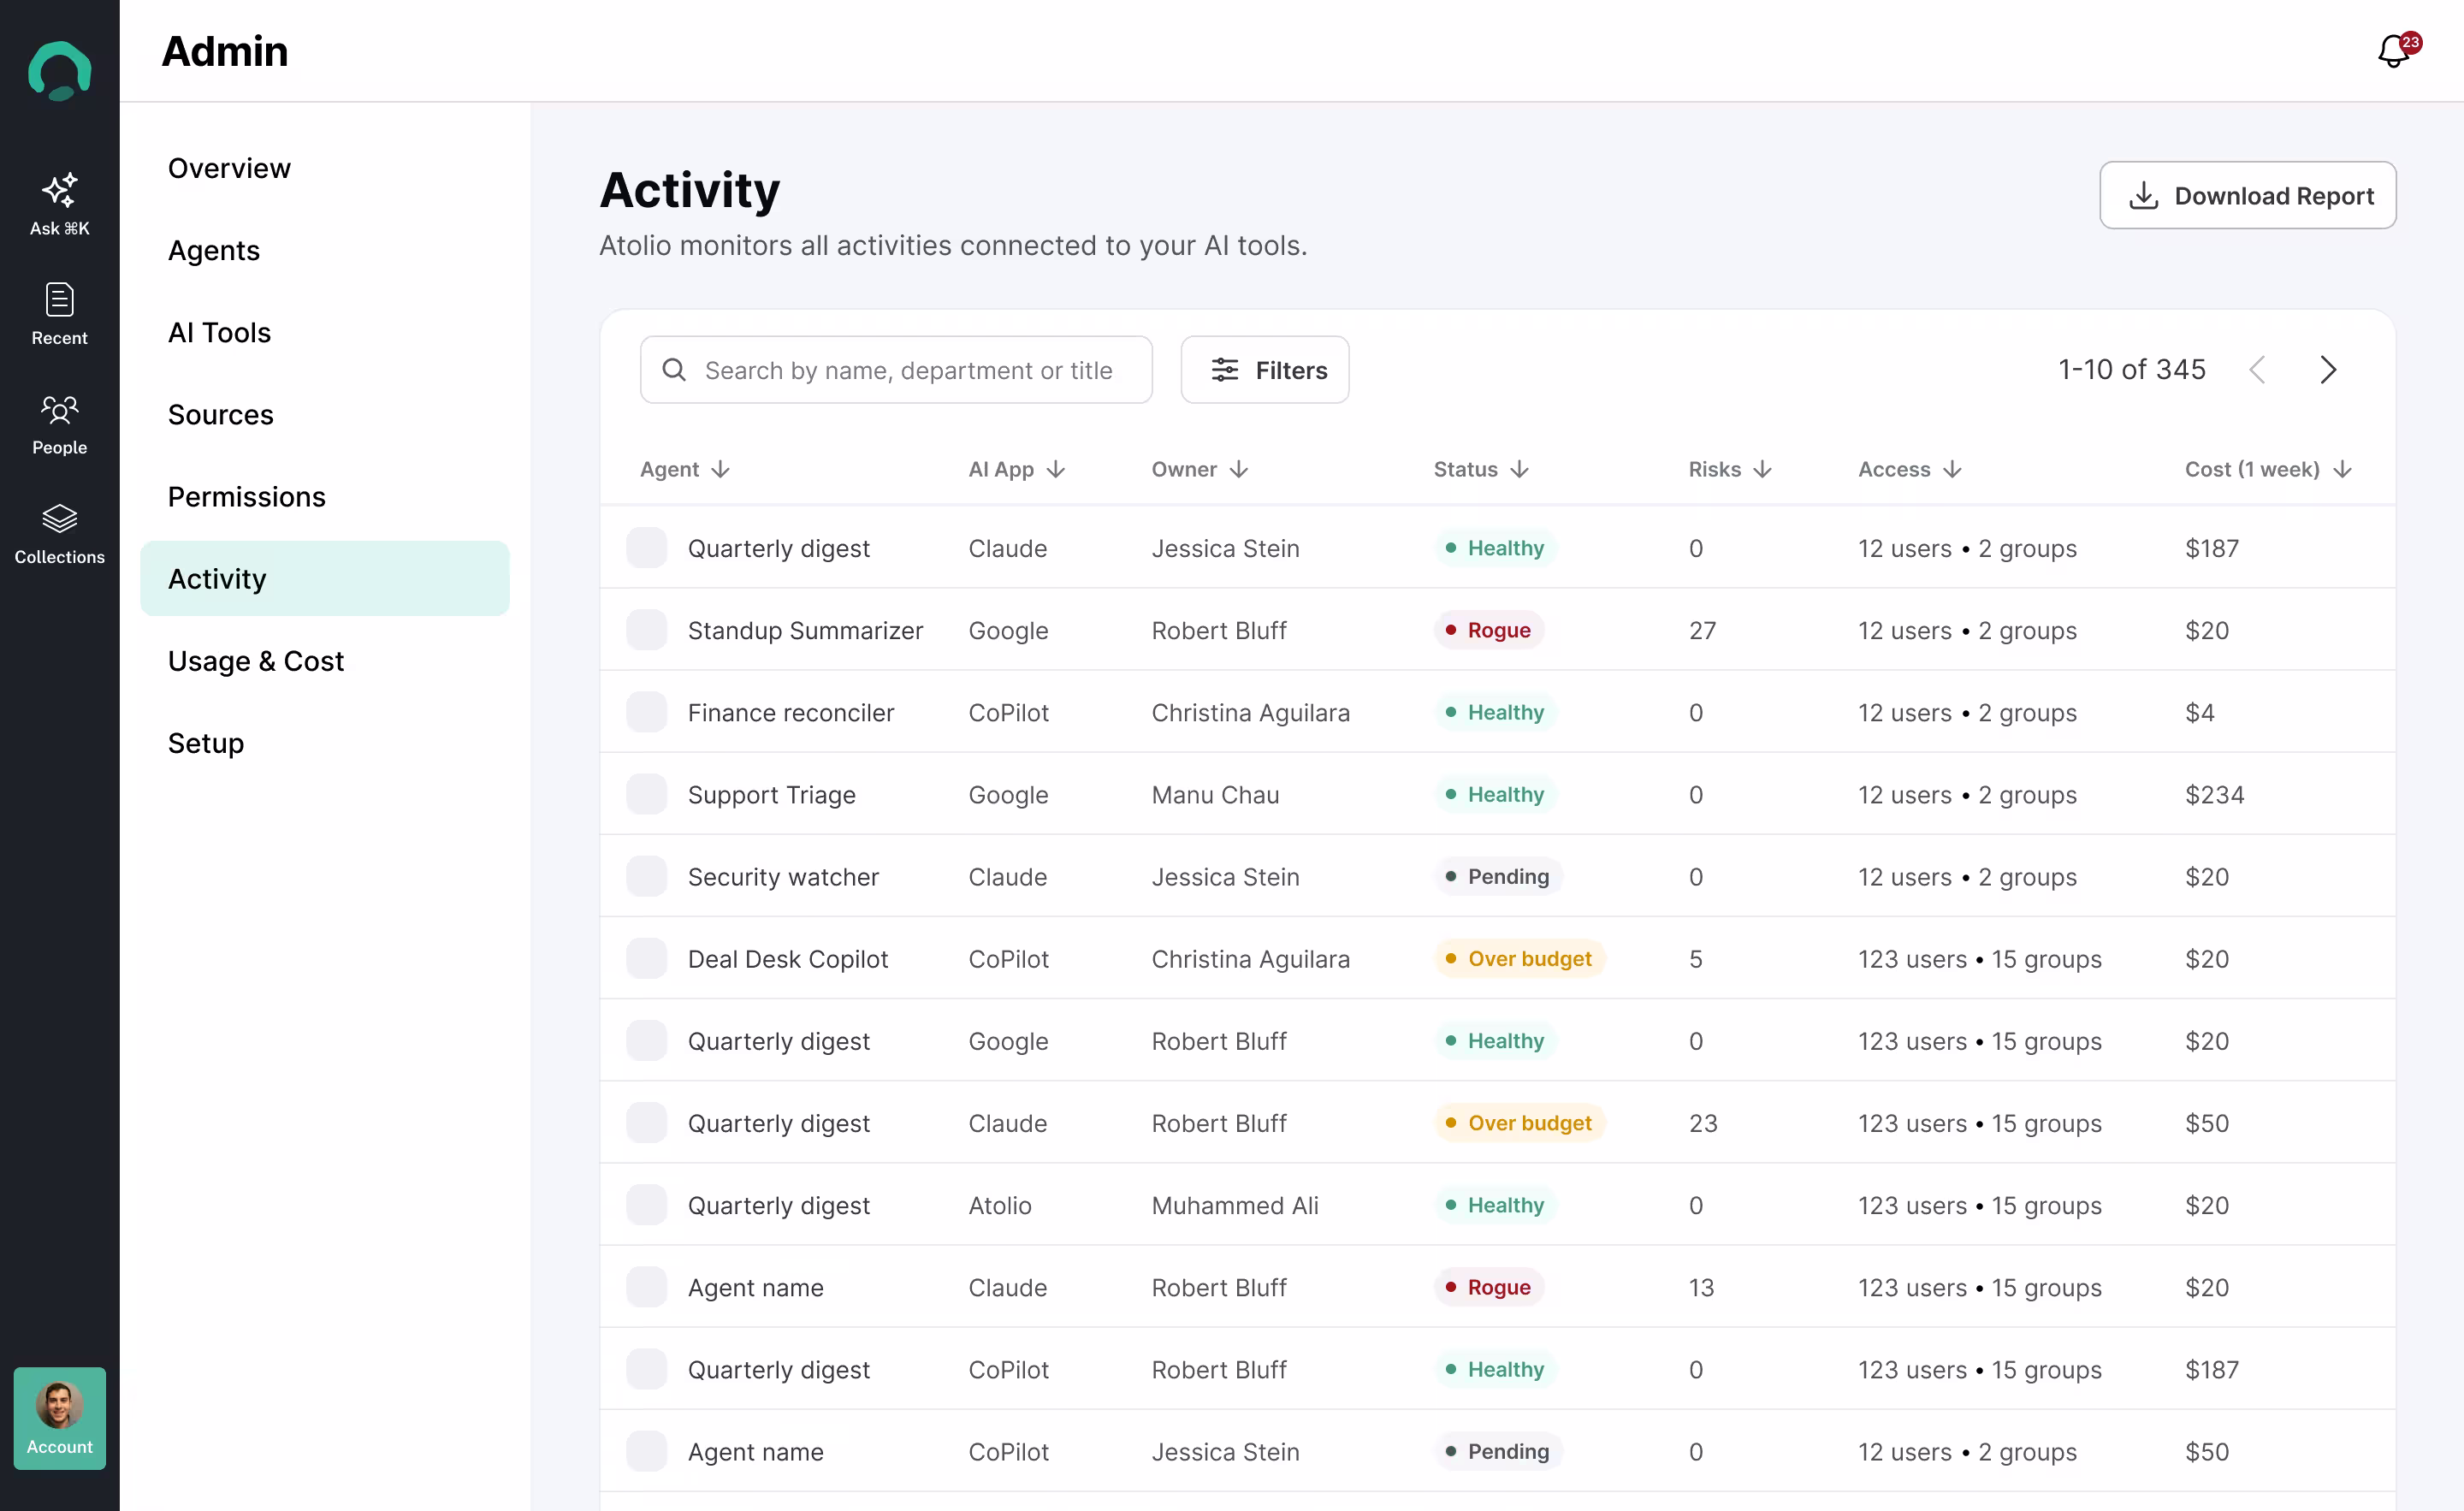Image resolution: width=2464 pixels, height=1511 pixels.
Task: Open the Collections layers icon
Action: [59, 518]
